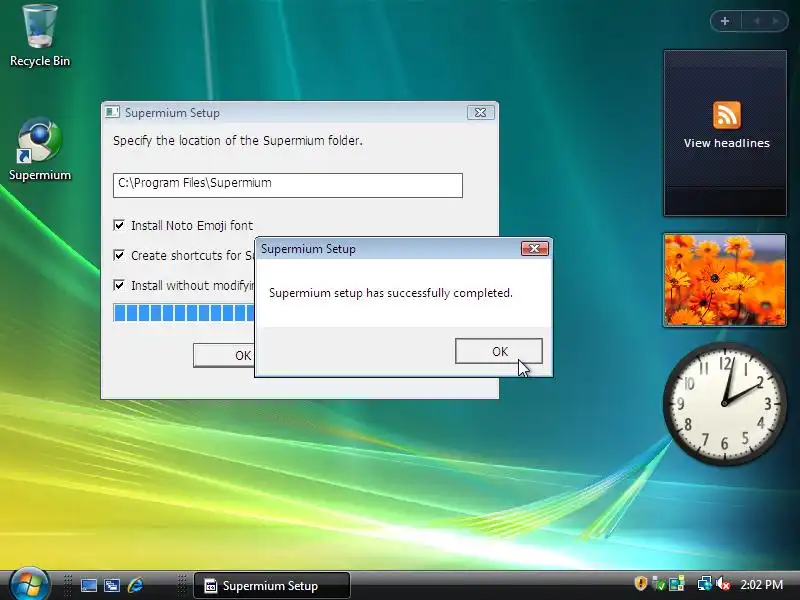
Task: Click View headlines text on feed gadget
Action: (x=727, y=143)
